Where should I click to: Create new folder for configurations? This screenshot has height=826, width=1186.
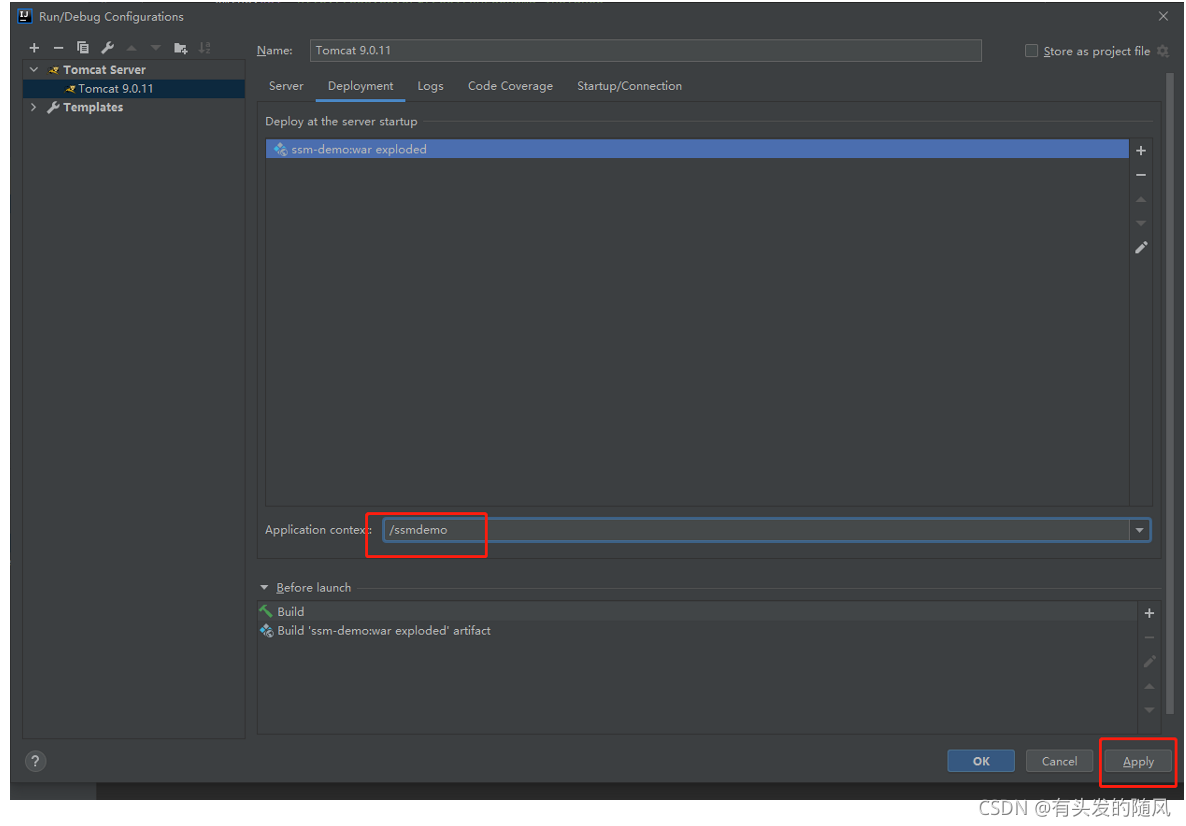click(x=180, y=48)
